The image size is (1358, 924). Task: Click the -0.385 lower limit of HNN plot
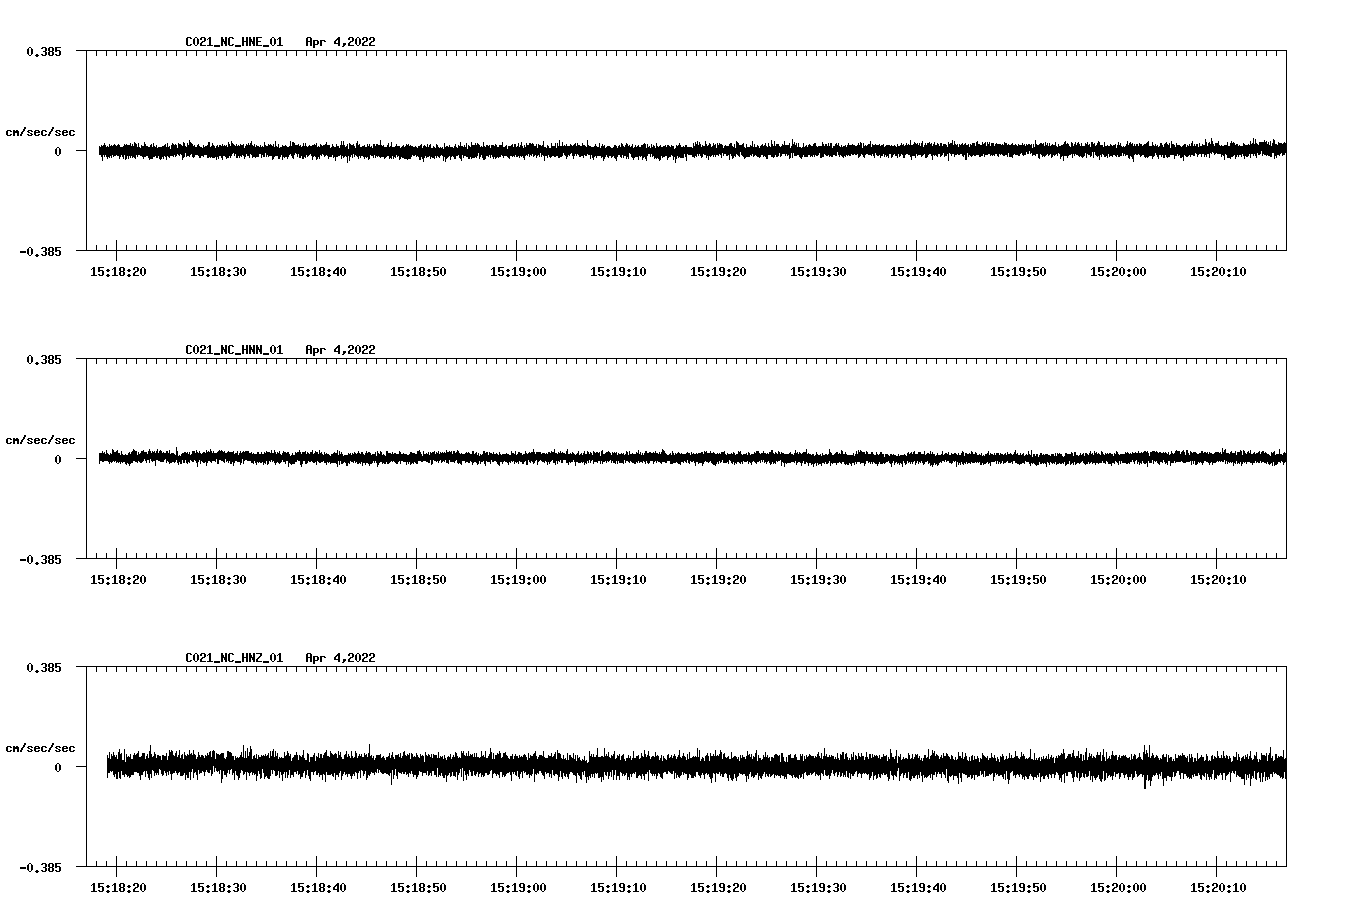tap(40, 559)
